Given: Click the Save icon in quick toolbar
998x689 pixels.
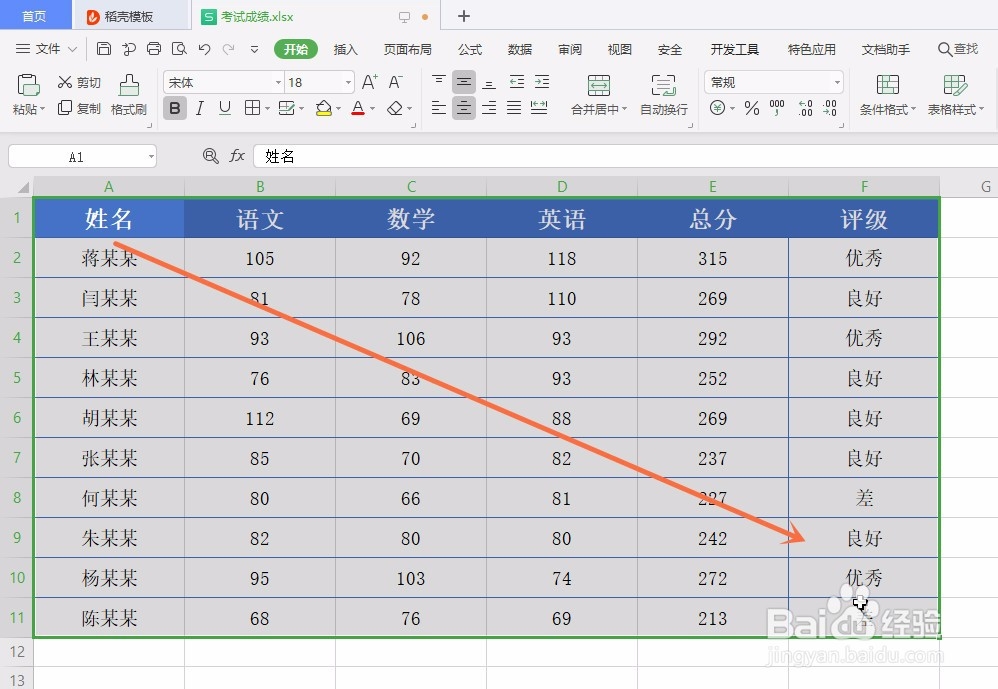Looking at the screenshot, I should tap(104, 49).
